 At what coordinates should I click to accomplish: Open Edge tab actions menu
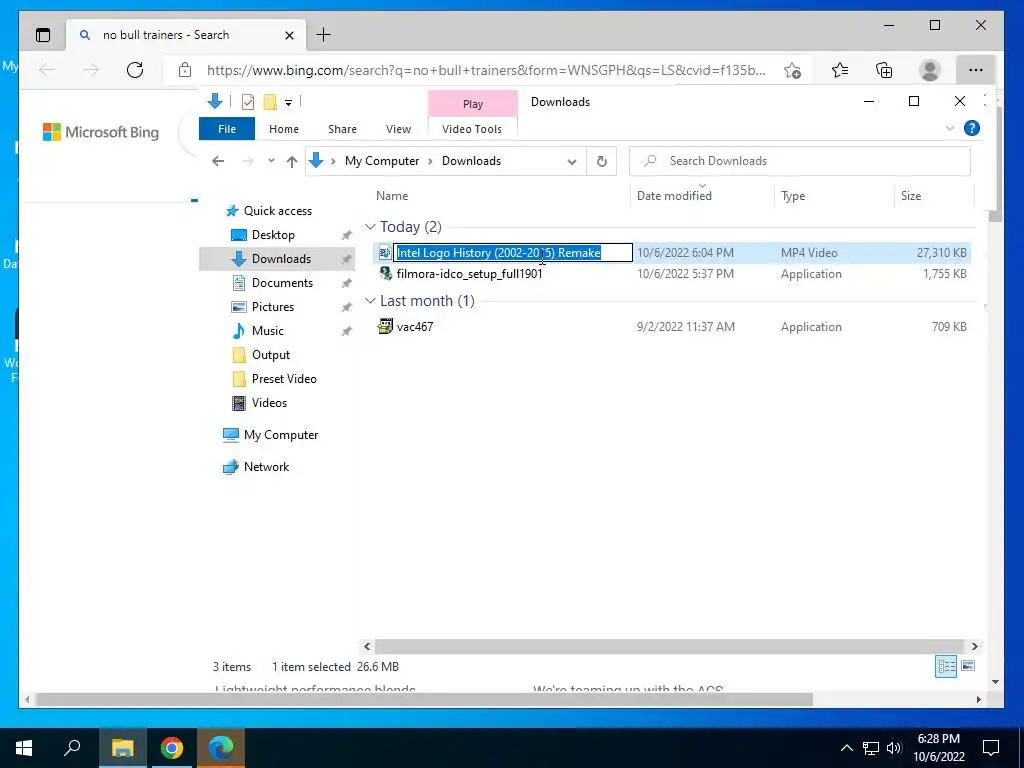(43, 35)
